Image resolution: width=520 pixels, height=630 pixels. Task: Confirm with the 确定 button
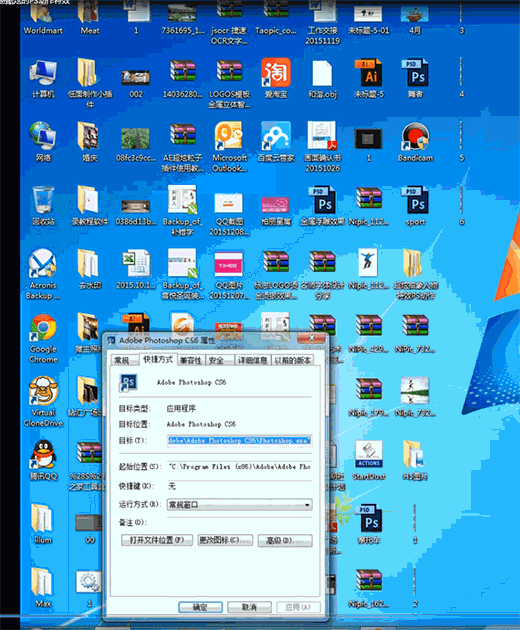(x=200, y=607)
